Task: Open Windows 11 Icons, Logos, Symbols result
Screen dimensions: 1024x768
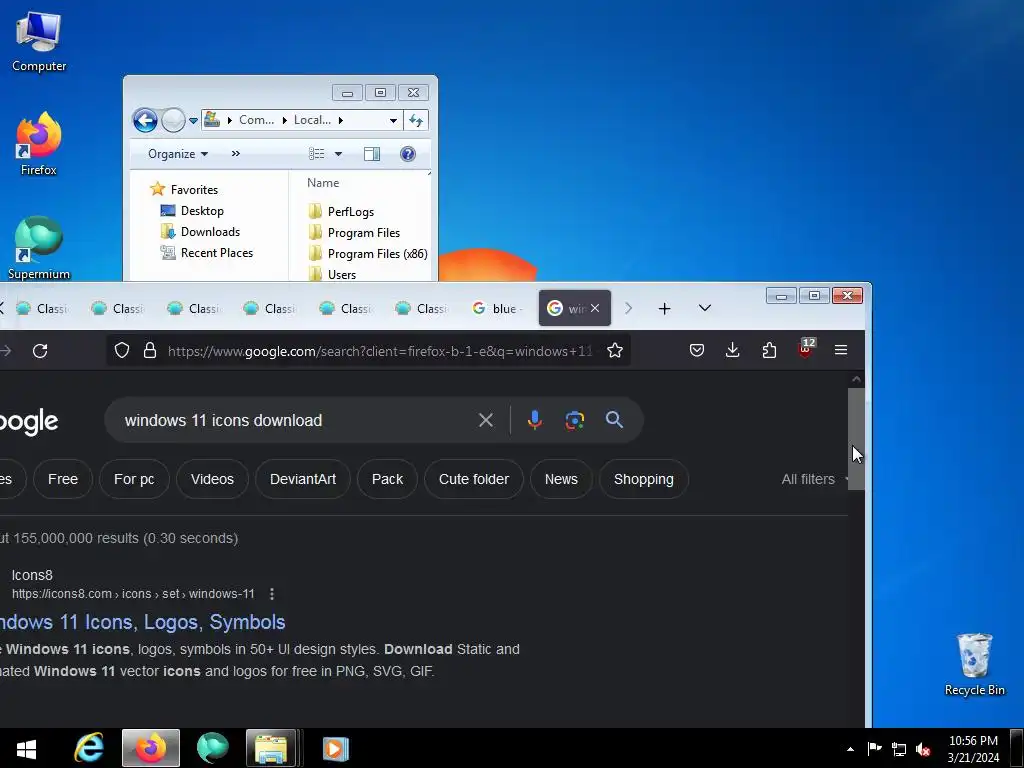Action: tap(142, 622)
